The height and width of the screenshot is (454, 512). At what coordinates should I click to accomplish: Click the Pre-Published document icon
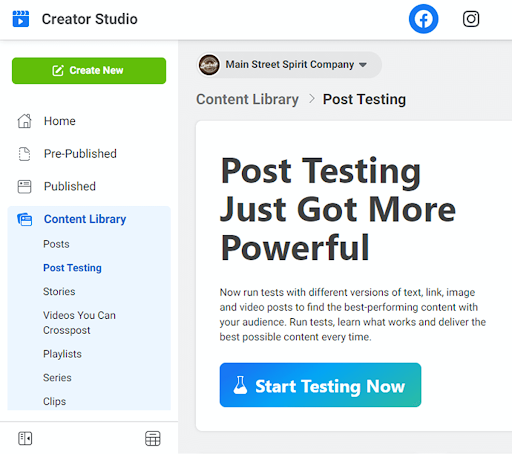[24, 154]
